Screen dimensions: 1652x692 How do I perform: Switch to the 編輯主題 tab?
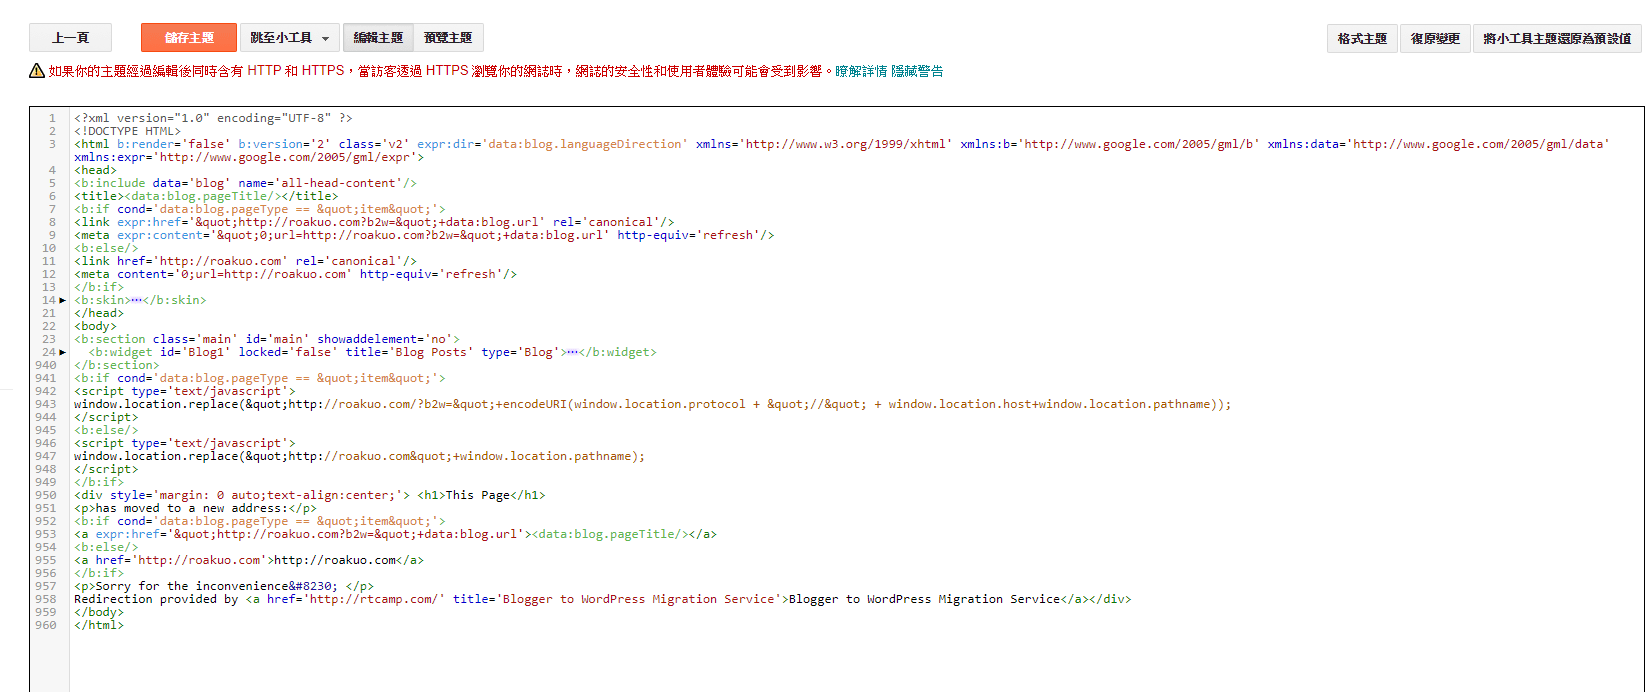tap(378, 38)
